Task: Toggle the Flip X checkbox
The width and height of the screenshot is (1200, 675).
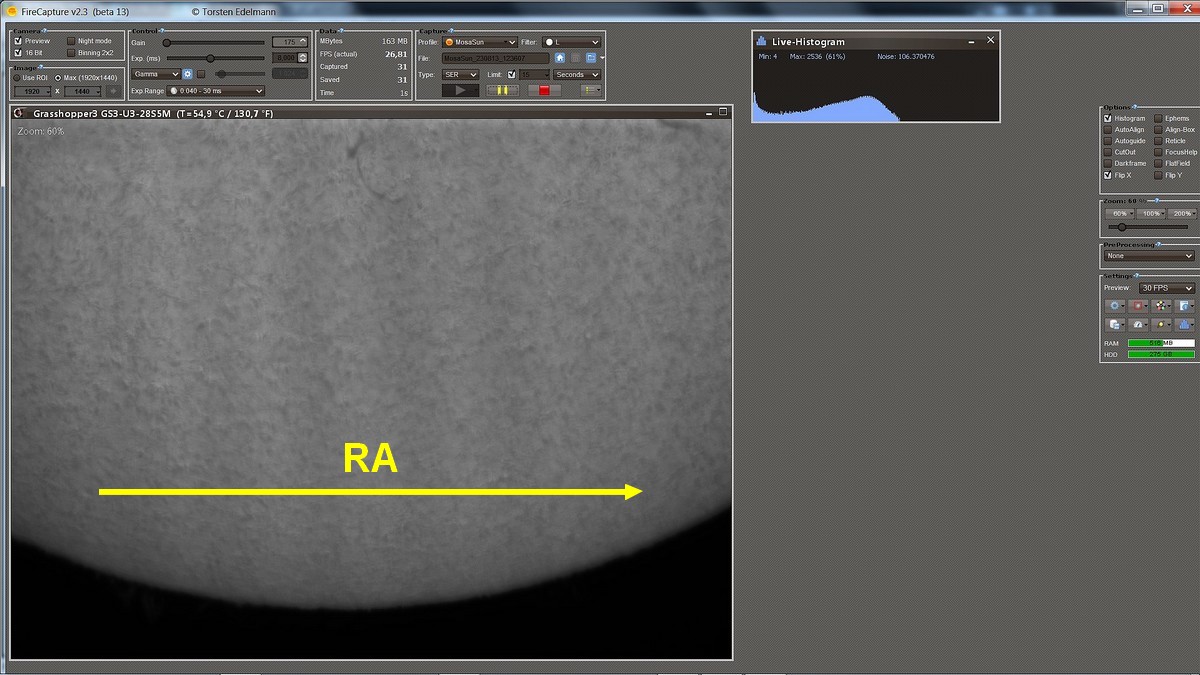Action: coord(1107,175)
